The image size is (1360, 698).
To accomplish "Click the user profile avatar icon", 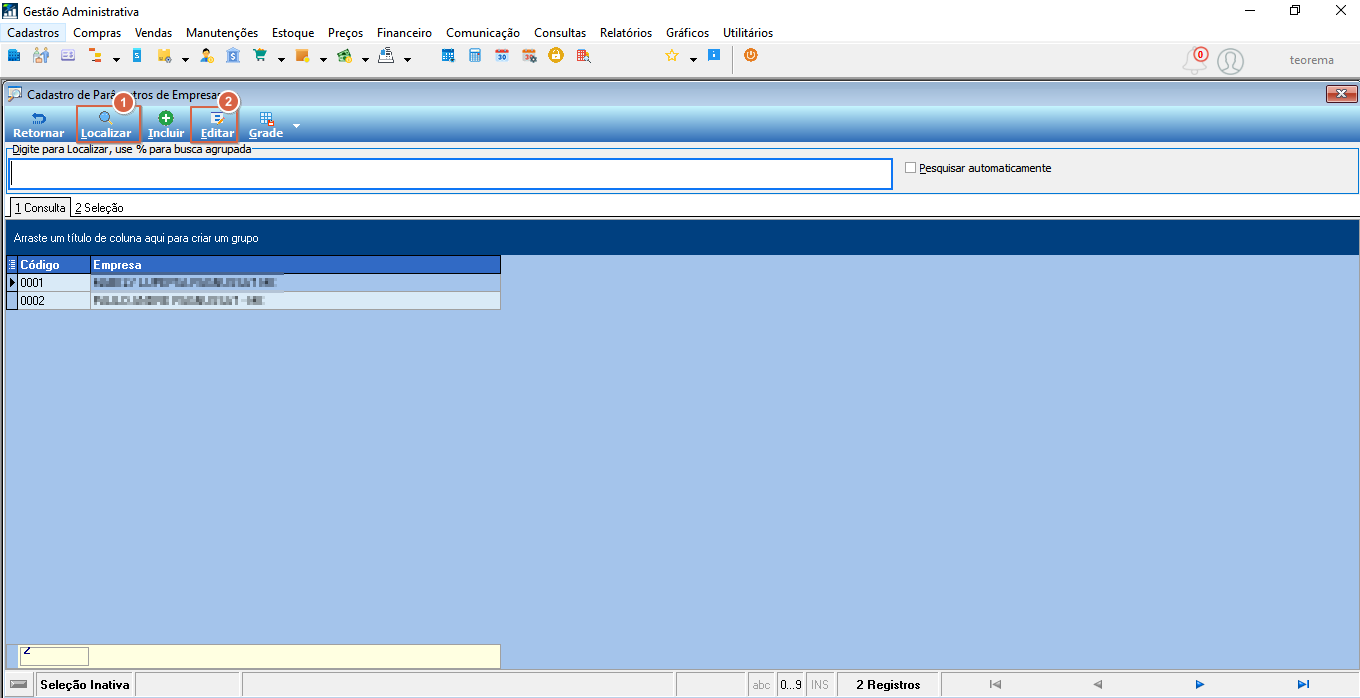I will [x=1230, y=61].
